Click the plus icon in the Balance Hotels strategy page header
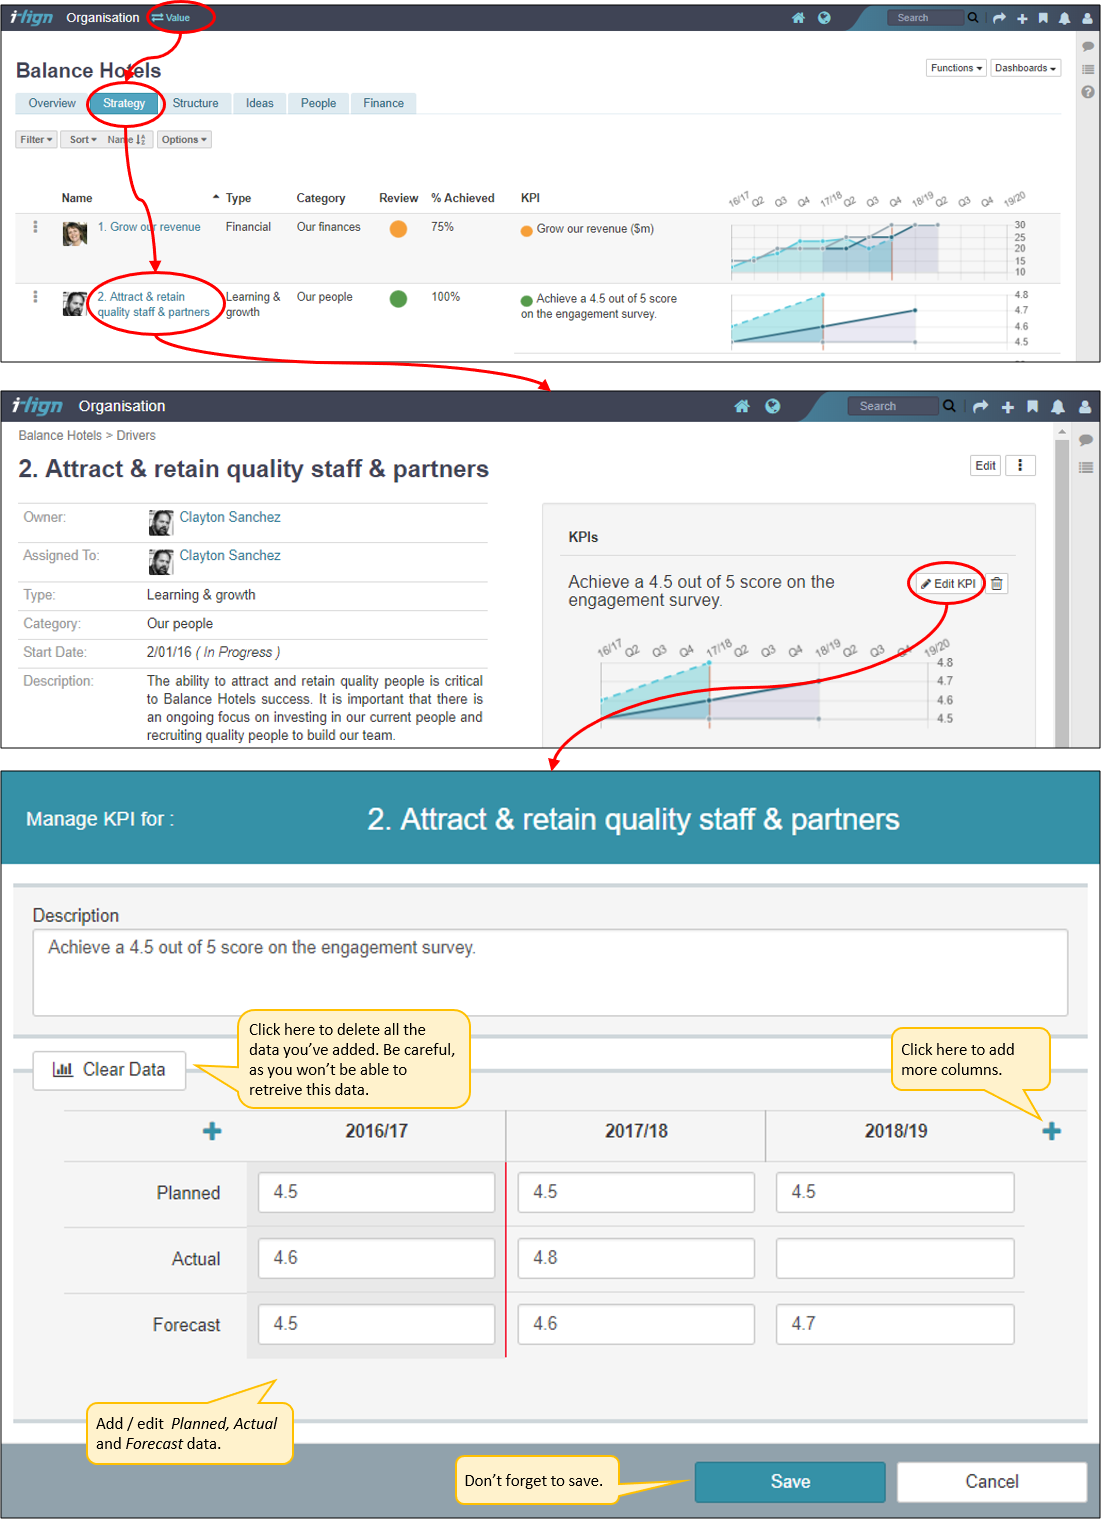 (1022, 19)
